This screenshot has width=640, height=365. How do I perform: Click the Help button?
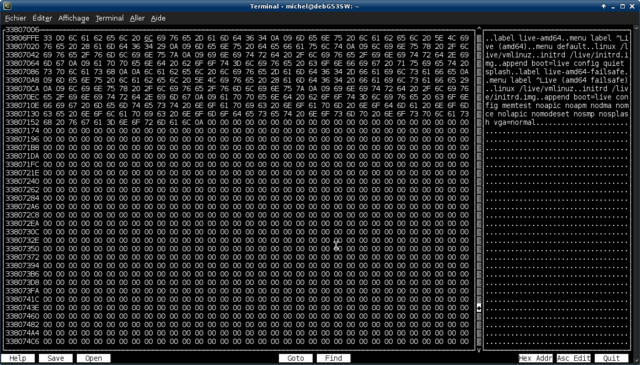tap(18, 358)
